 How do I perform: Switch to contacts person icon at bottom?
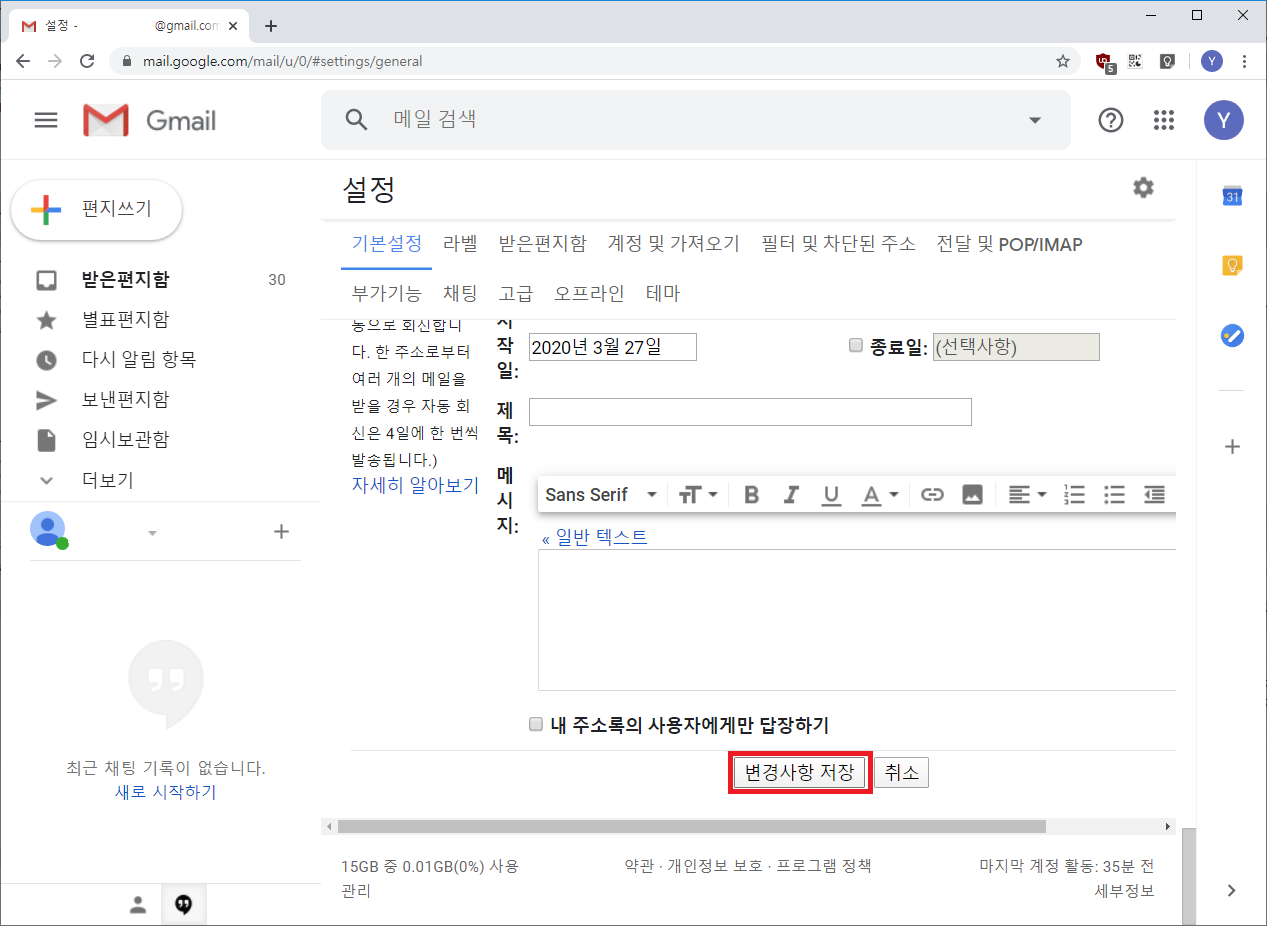(138, 905)
